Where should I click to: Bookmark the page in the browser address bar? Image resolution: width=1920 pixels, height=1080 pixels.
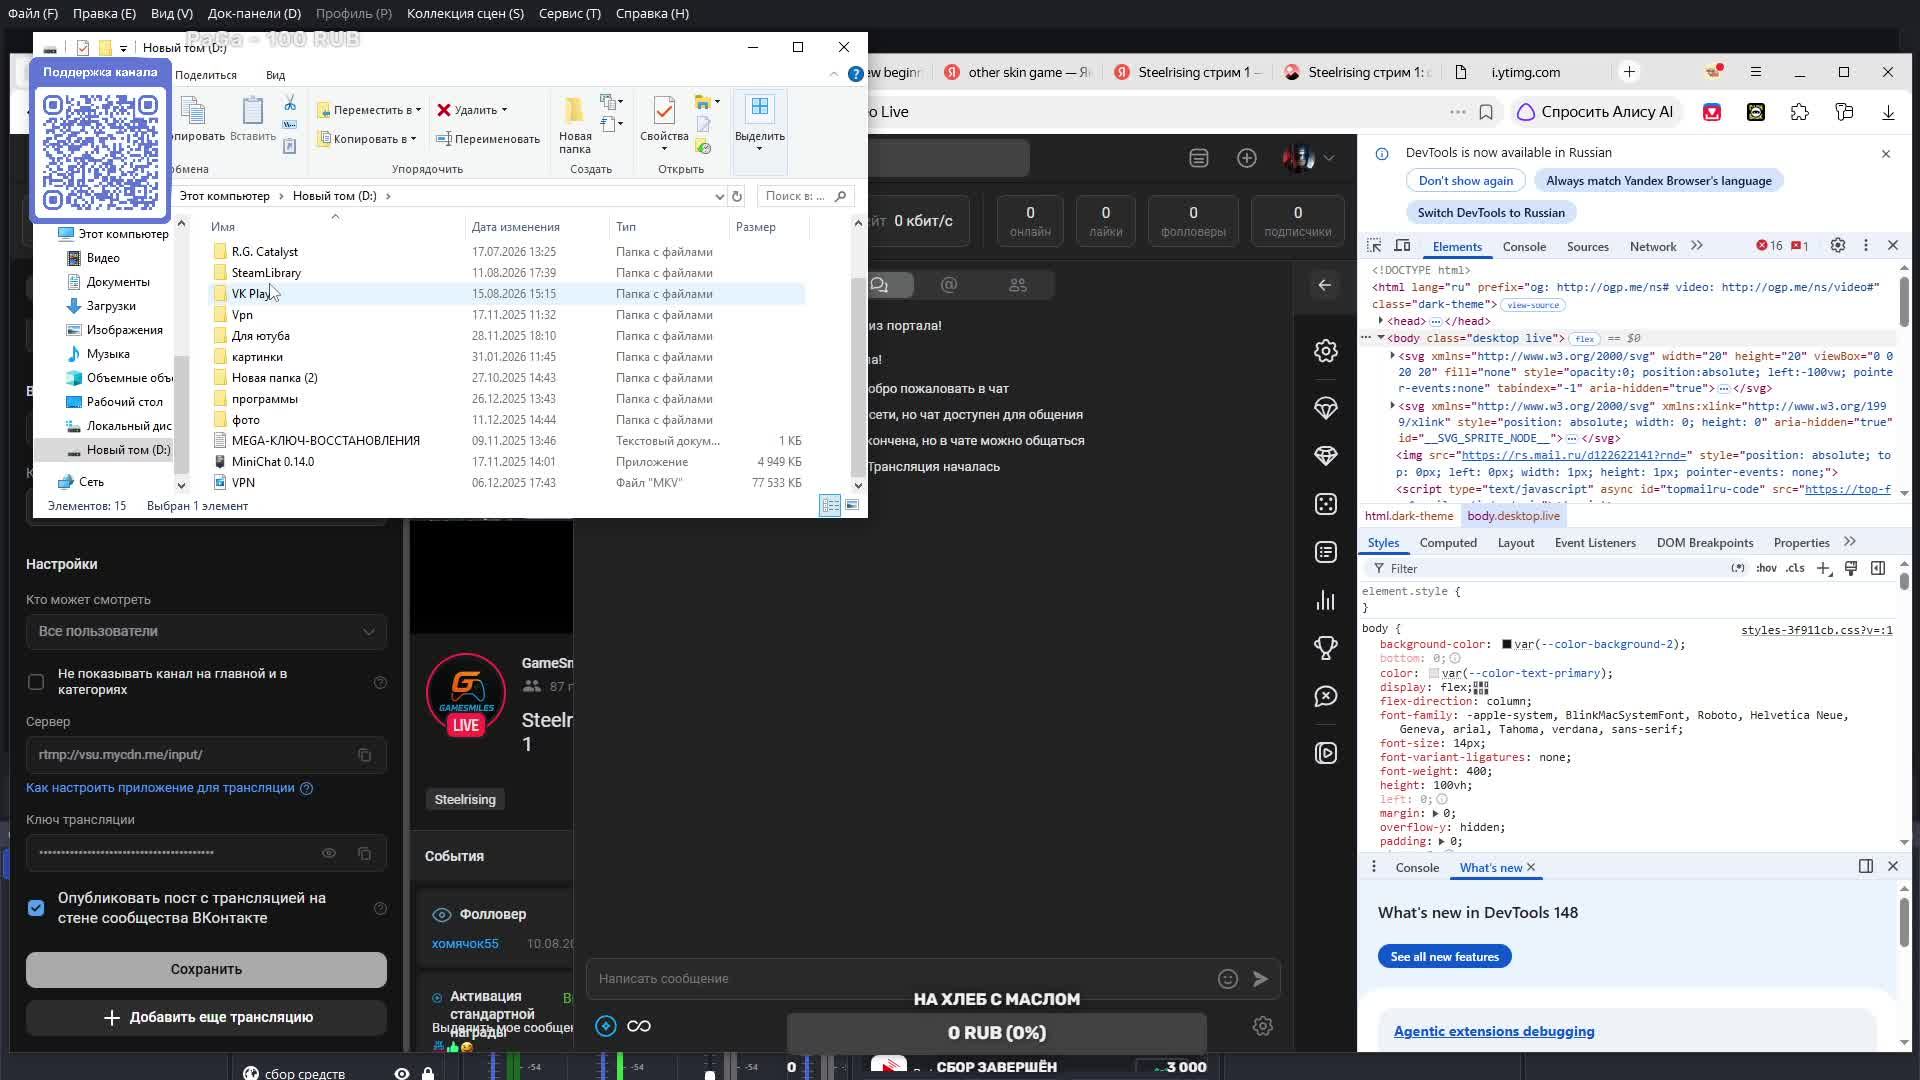[x=1486, y=112]
